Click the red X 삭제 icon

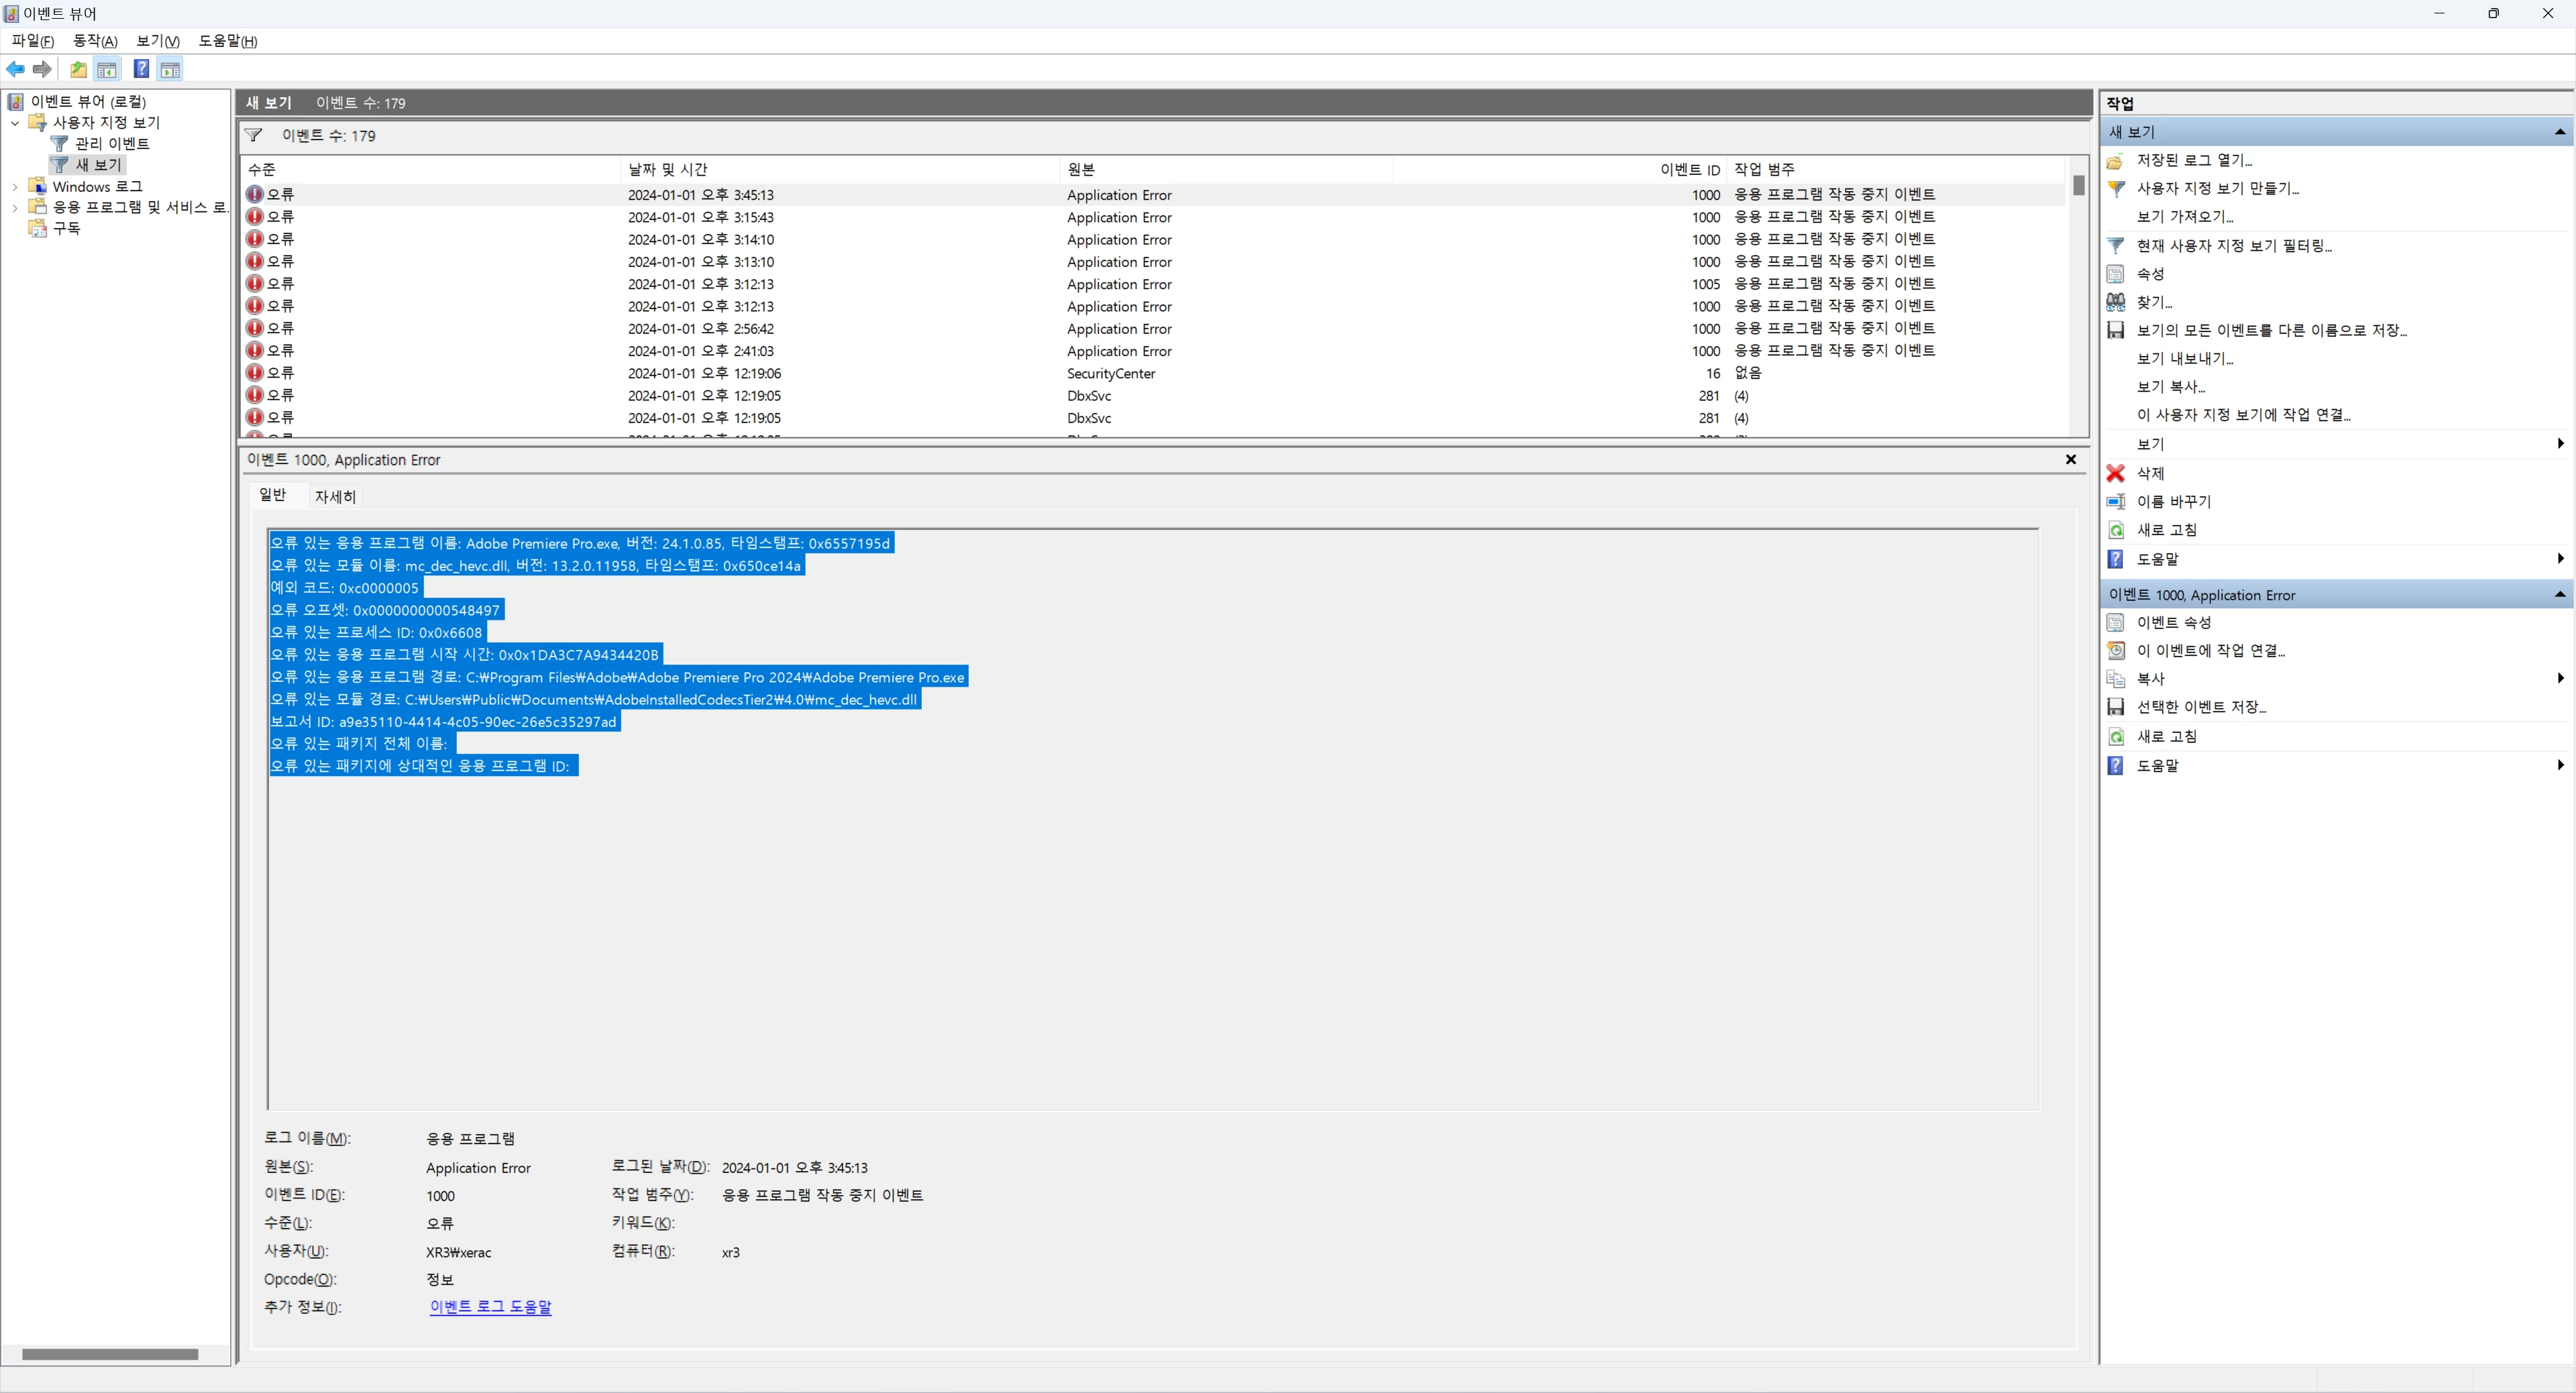pos(2116,473)
